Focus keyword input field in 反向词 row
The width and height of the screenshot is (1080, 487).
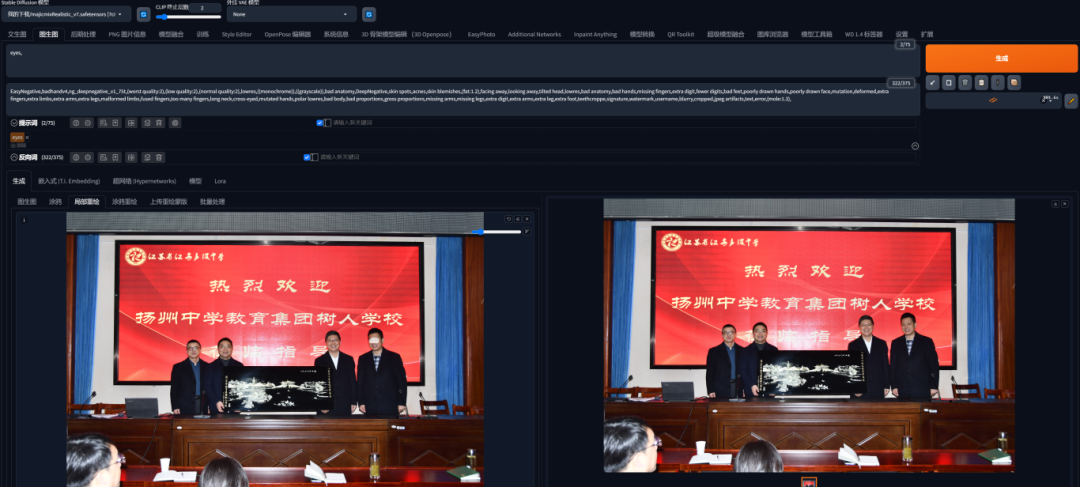pyautogui.click(x=617, y=157)
